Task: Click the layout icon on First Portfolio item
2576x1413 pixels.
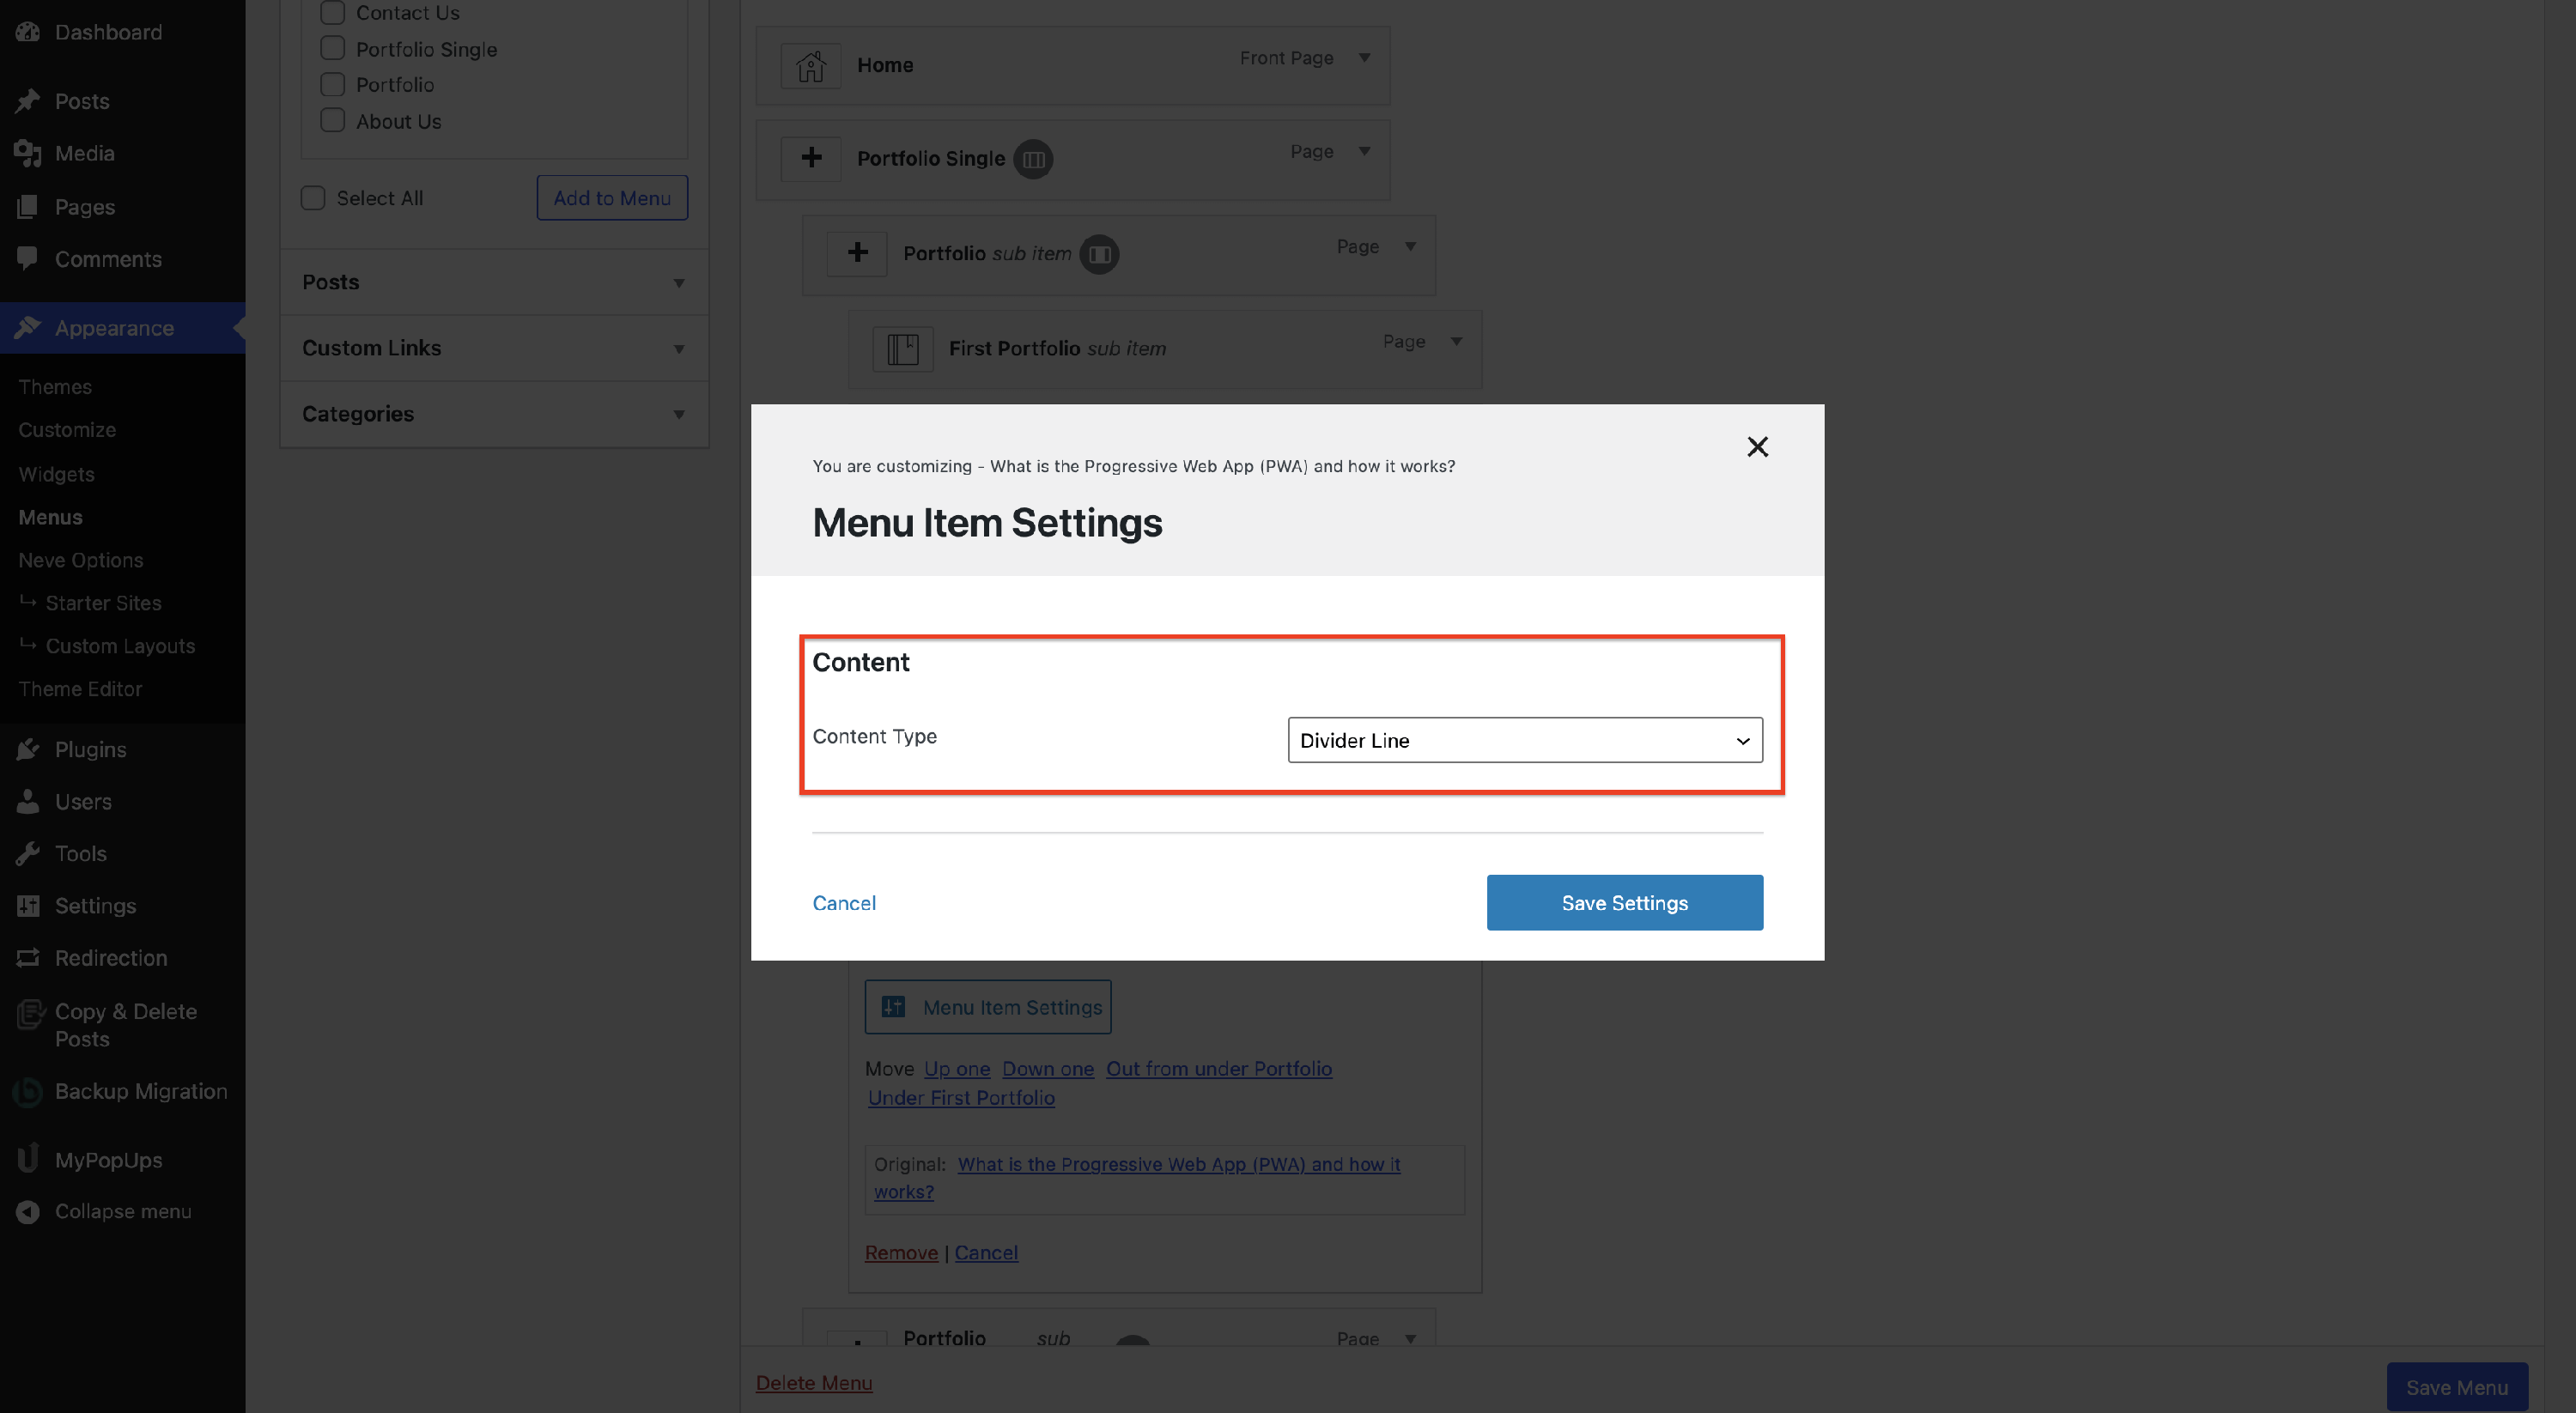Action: click(902, 349)
